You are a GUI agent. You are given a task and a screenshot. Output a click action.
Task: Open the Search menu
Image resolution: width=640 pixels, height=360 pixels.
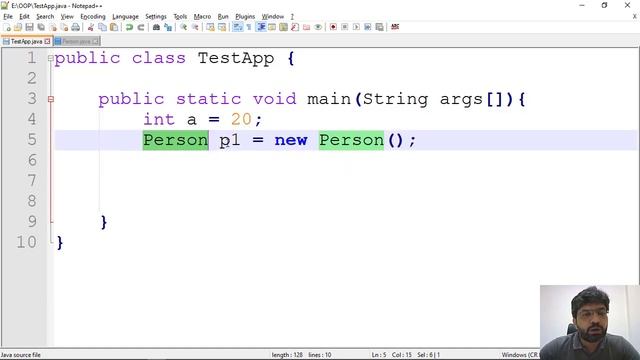click(45, 17)
